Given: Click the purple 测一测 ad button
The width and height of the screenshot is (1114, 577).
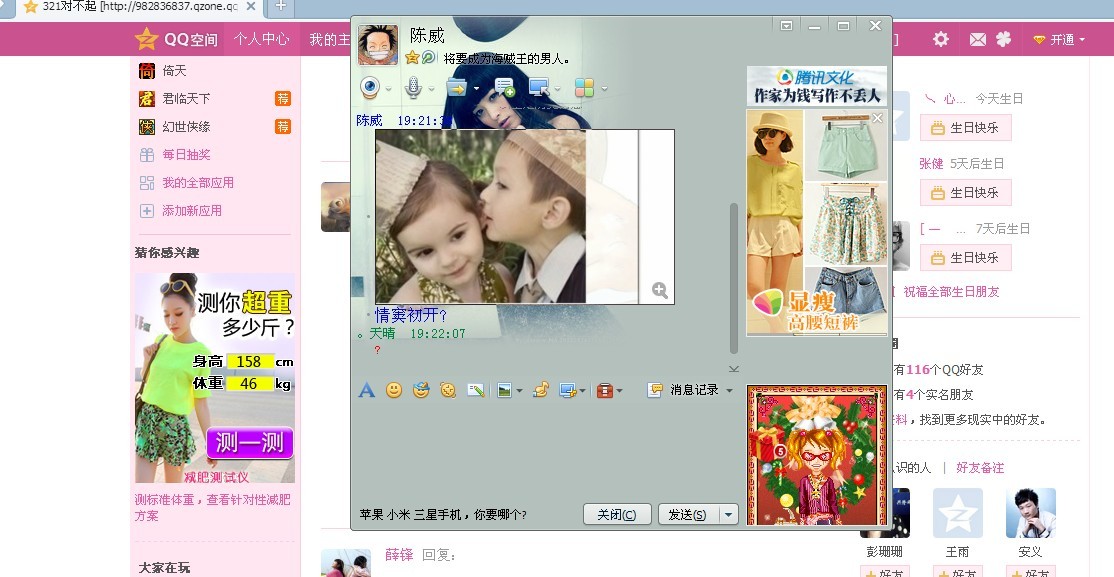Looking at the screenshot, I should point(249,443).
